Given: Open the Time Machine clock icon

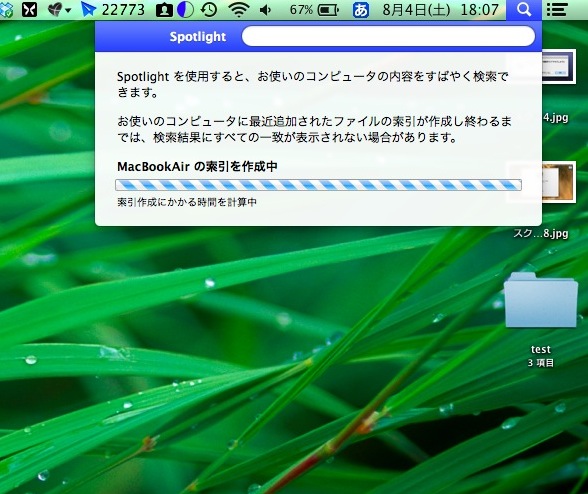Looking at the screenshot, I should [208, 10].
